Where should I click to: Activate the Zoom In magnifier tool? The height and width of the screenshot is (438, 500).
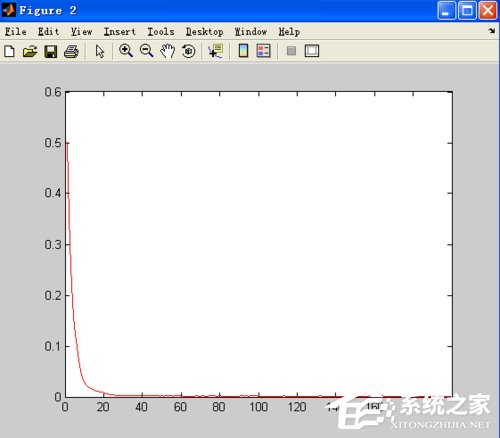[126, 51]
